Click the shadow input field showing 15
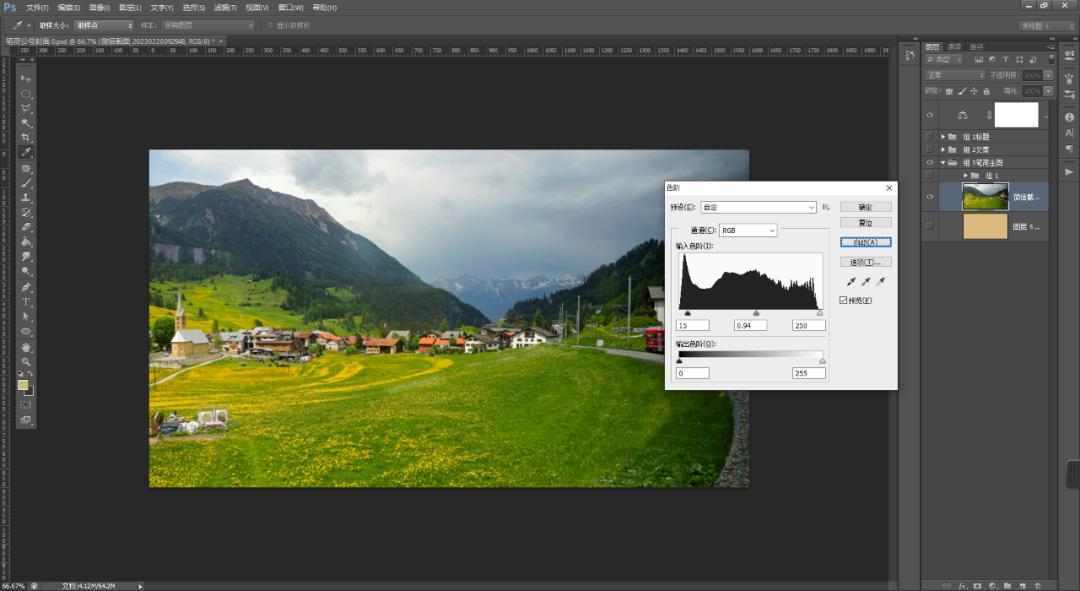The width and height of the screenshot is (1080, 591). (693, 325)
